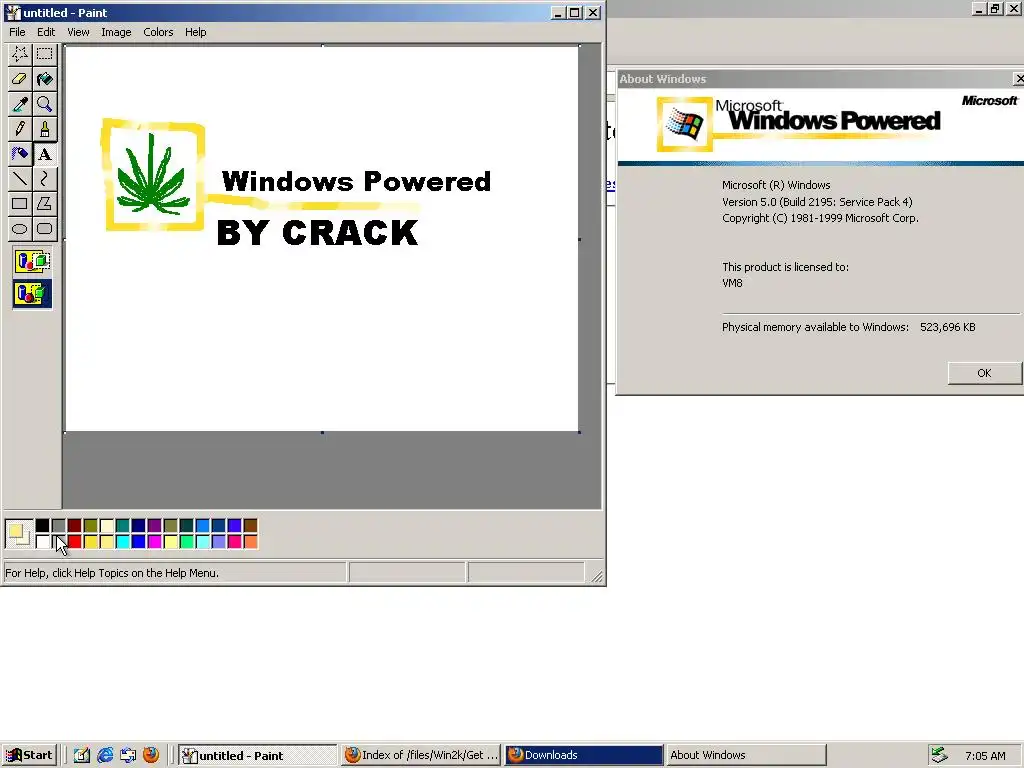Select the Brush tool

tap(44, 129)
